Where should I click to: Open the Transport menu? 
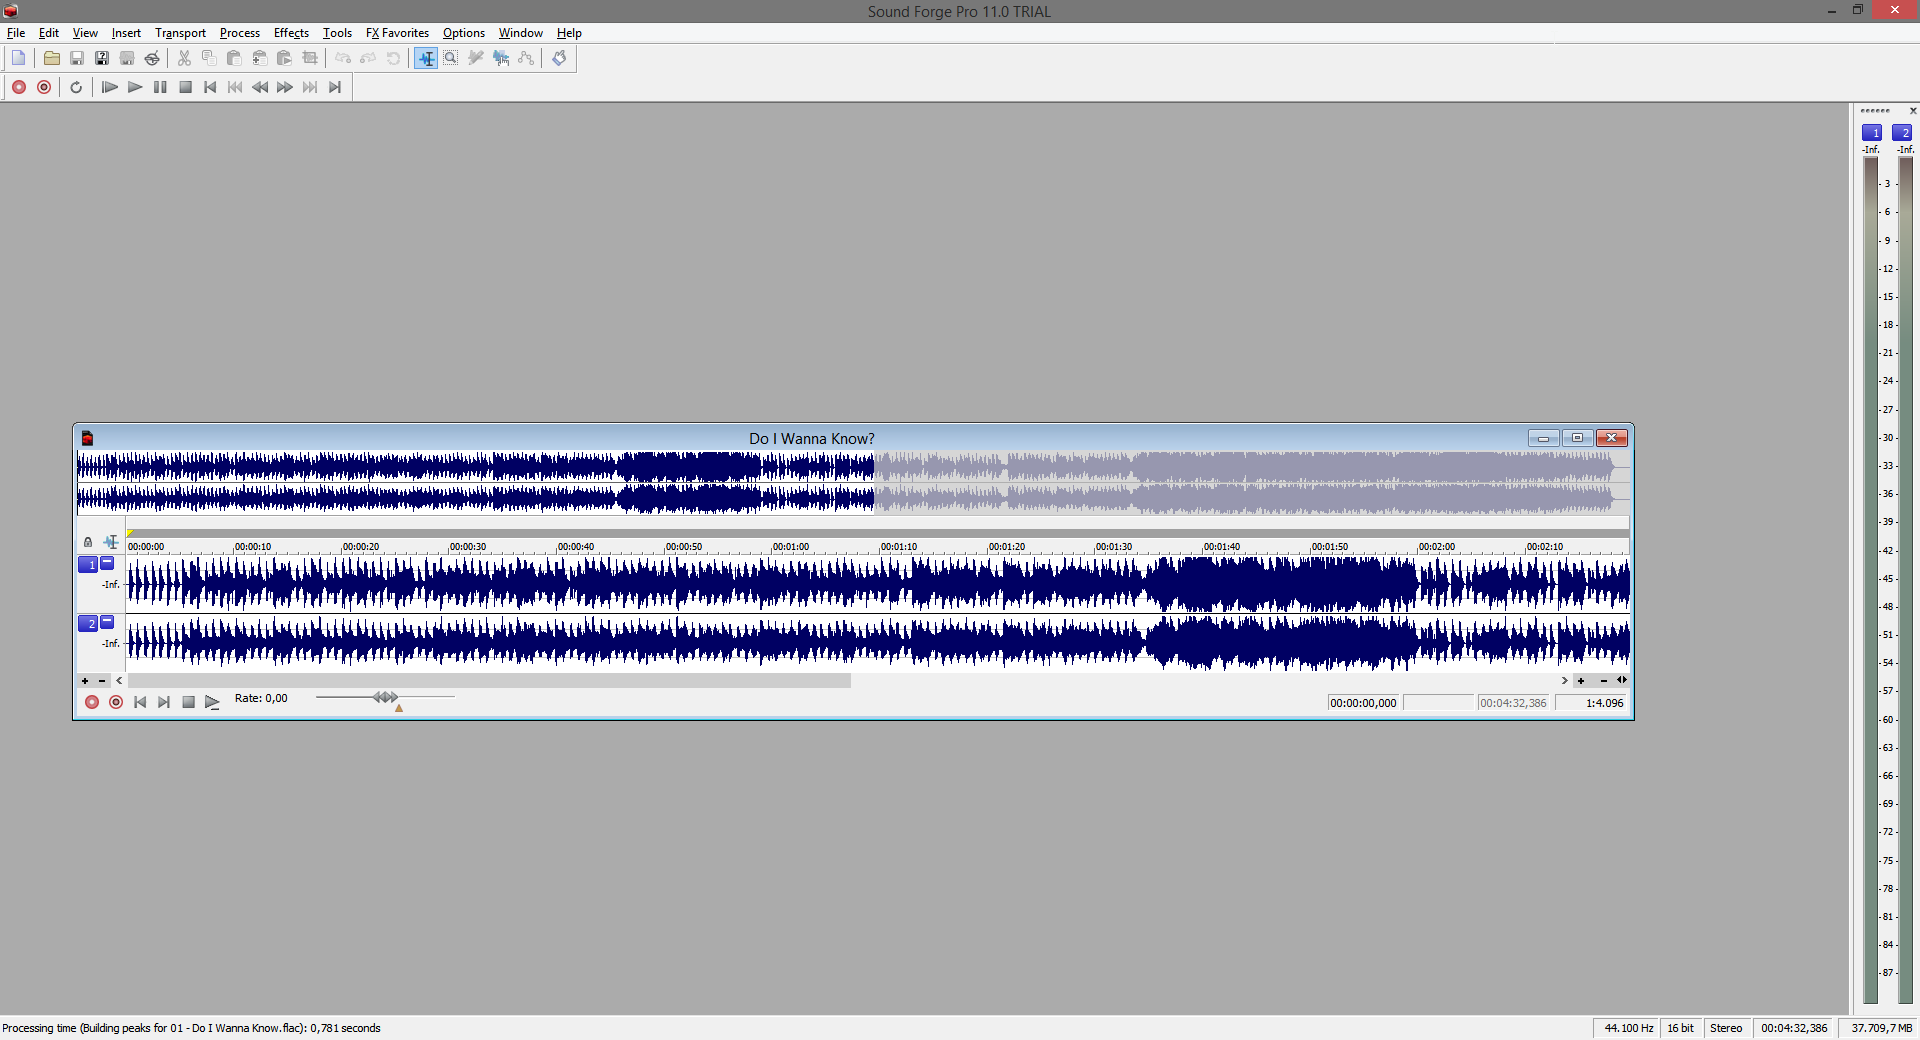[x=180, y=33]
